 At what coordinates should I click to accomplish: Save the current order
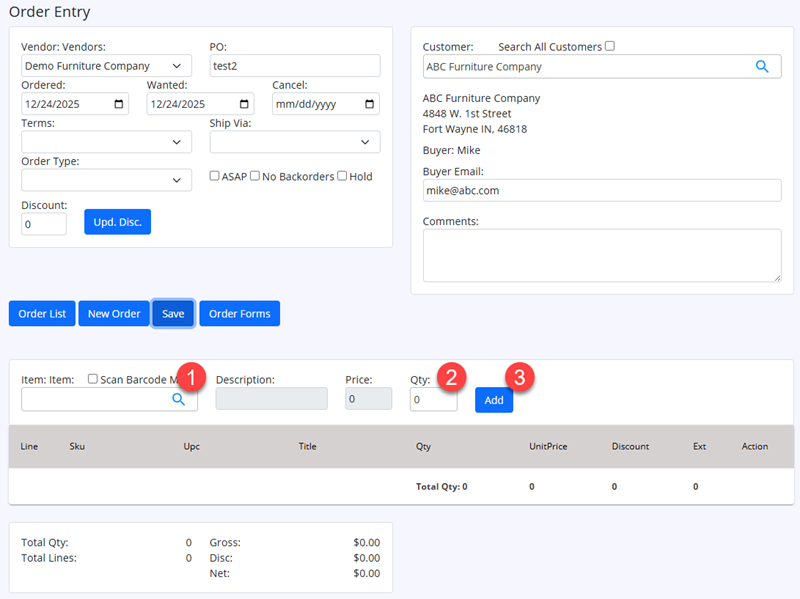click(x=173, y=313)
